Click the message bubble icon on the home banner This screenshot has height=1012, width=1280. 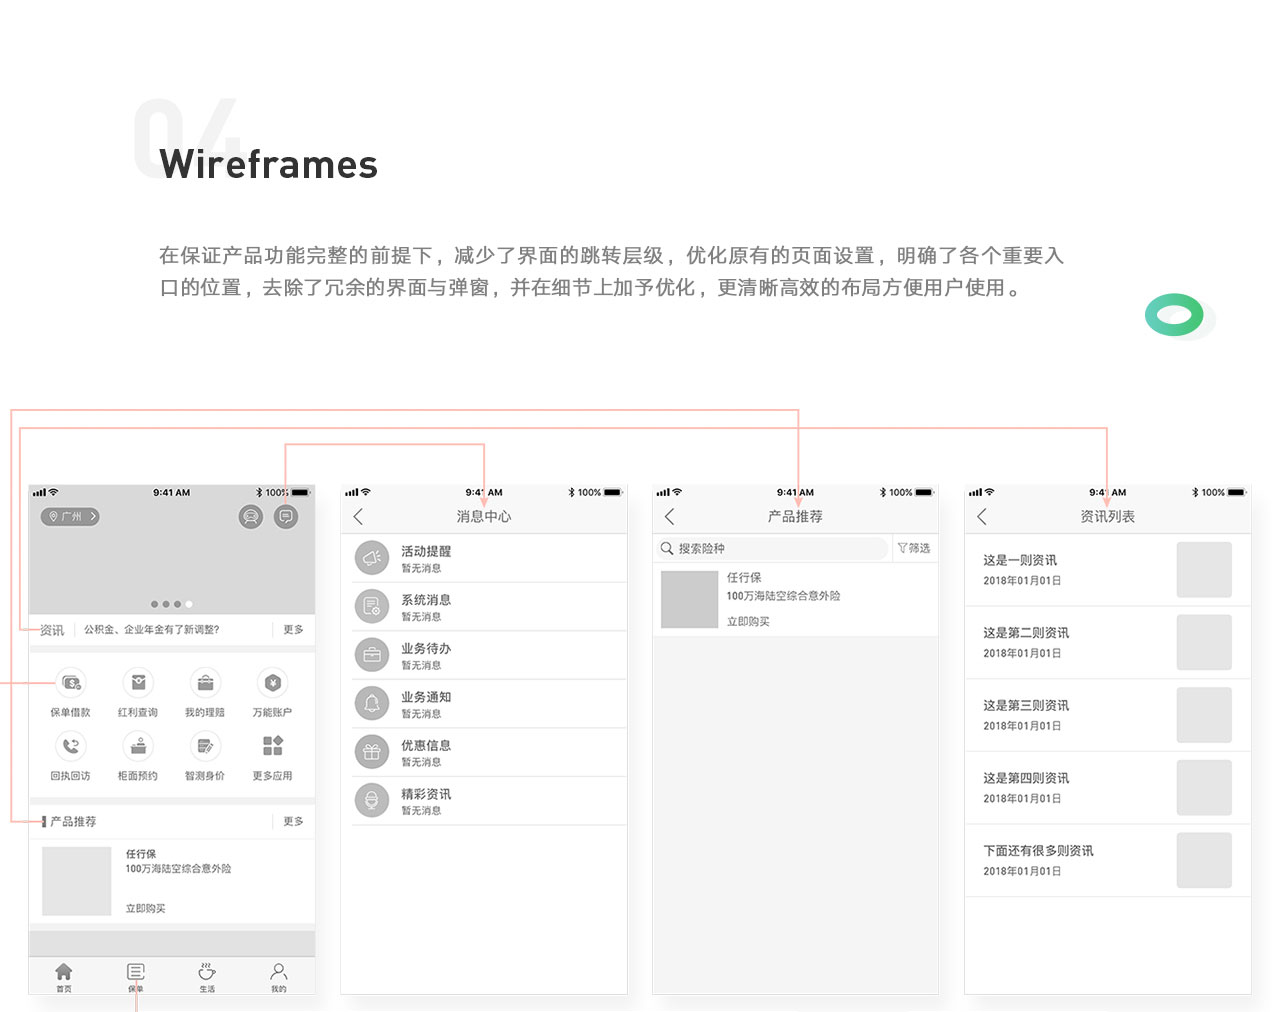click(x=286, y=517)
